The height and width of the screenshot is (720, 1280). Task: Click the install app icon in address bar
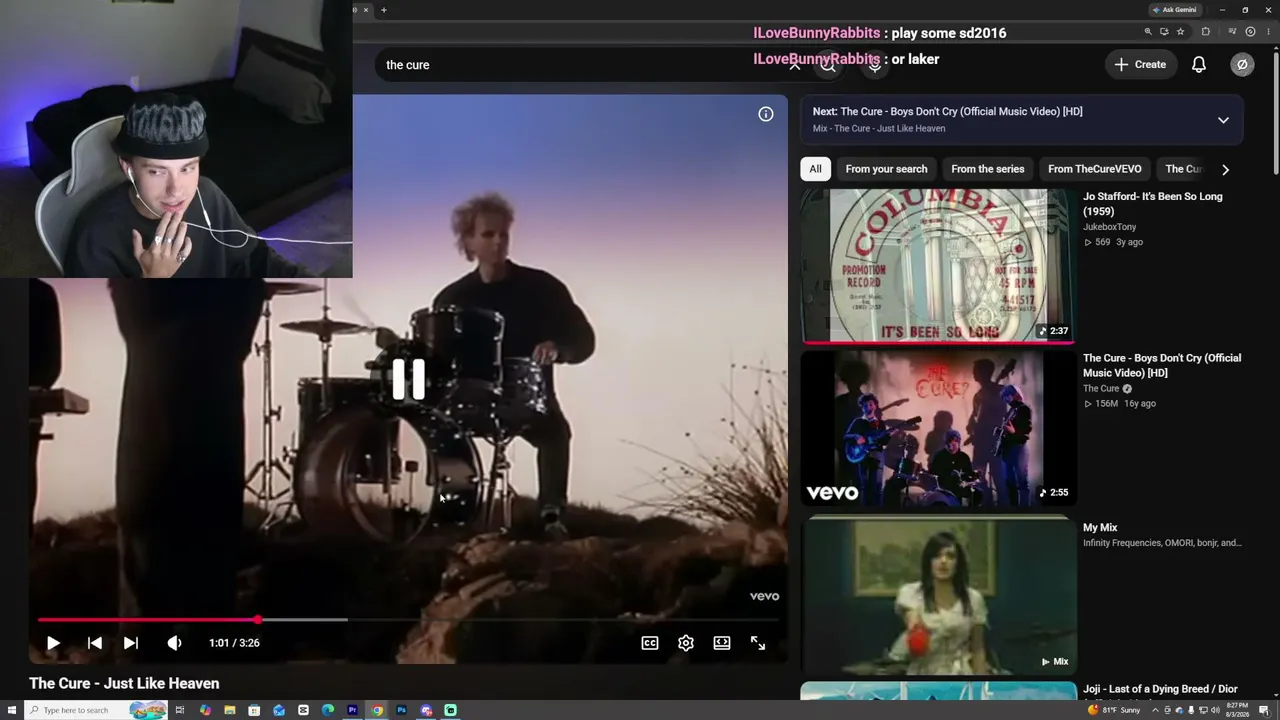[x=1164, y=32]
